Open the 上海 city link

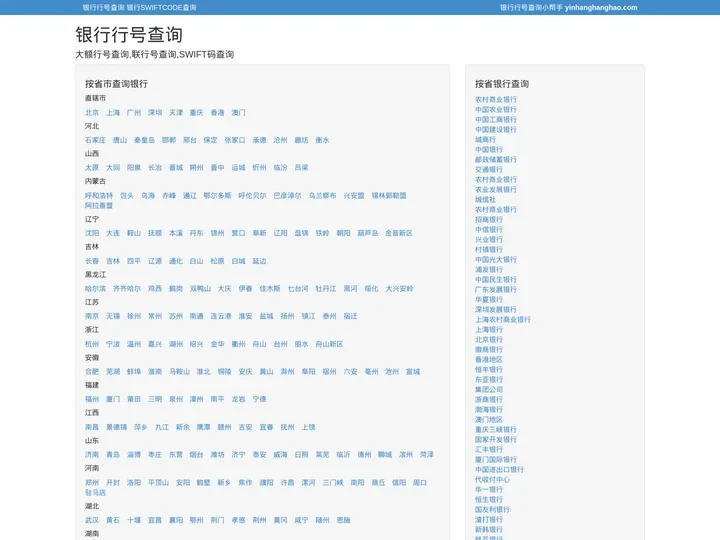click(x=113, y=112)
